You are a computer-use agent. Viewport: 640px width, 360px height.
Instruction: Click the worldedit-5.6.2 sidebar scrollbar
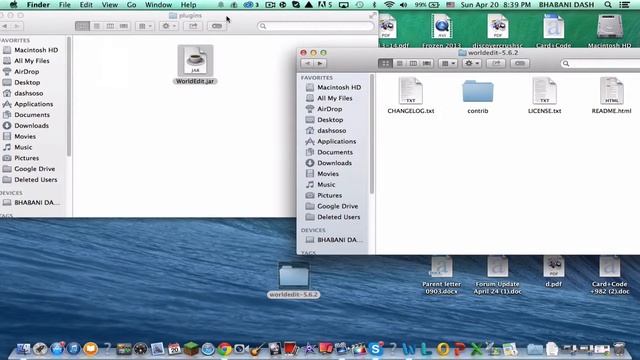[372, 134]
